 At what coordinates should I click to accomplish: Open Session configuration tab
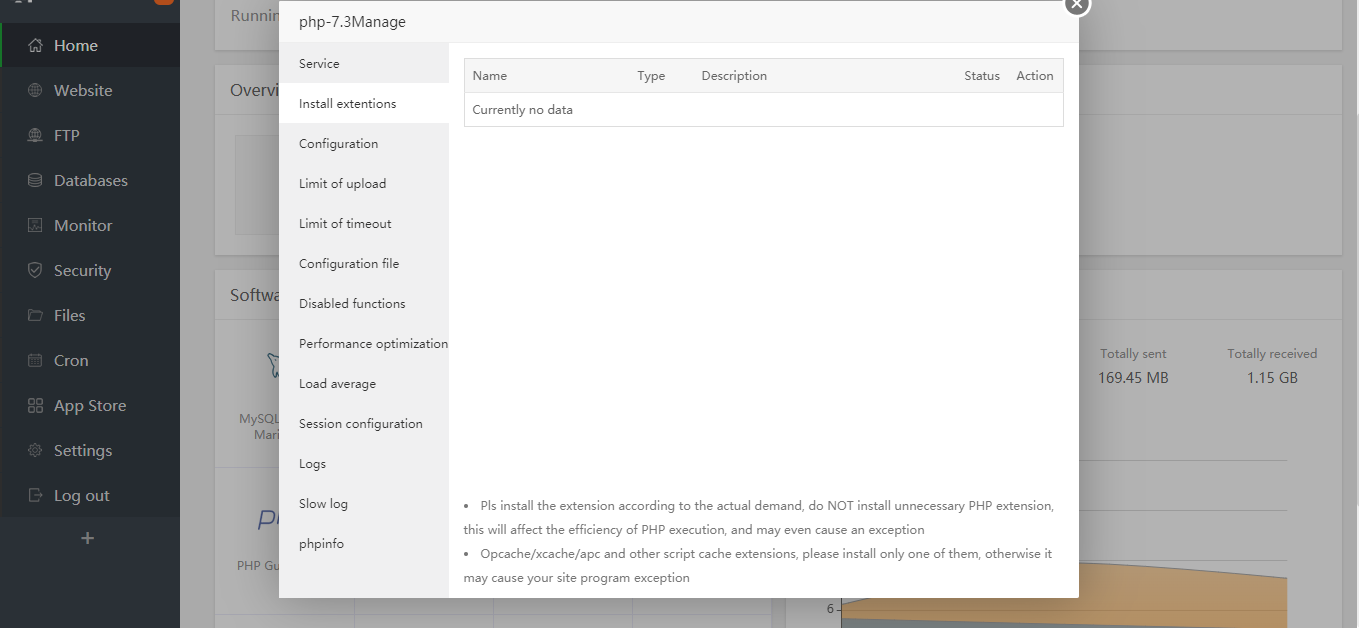(364, 423)
